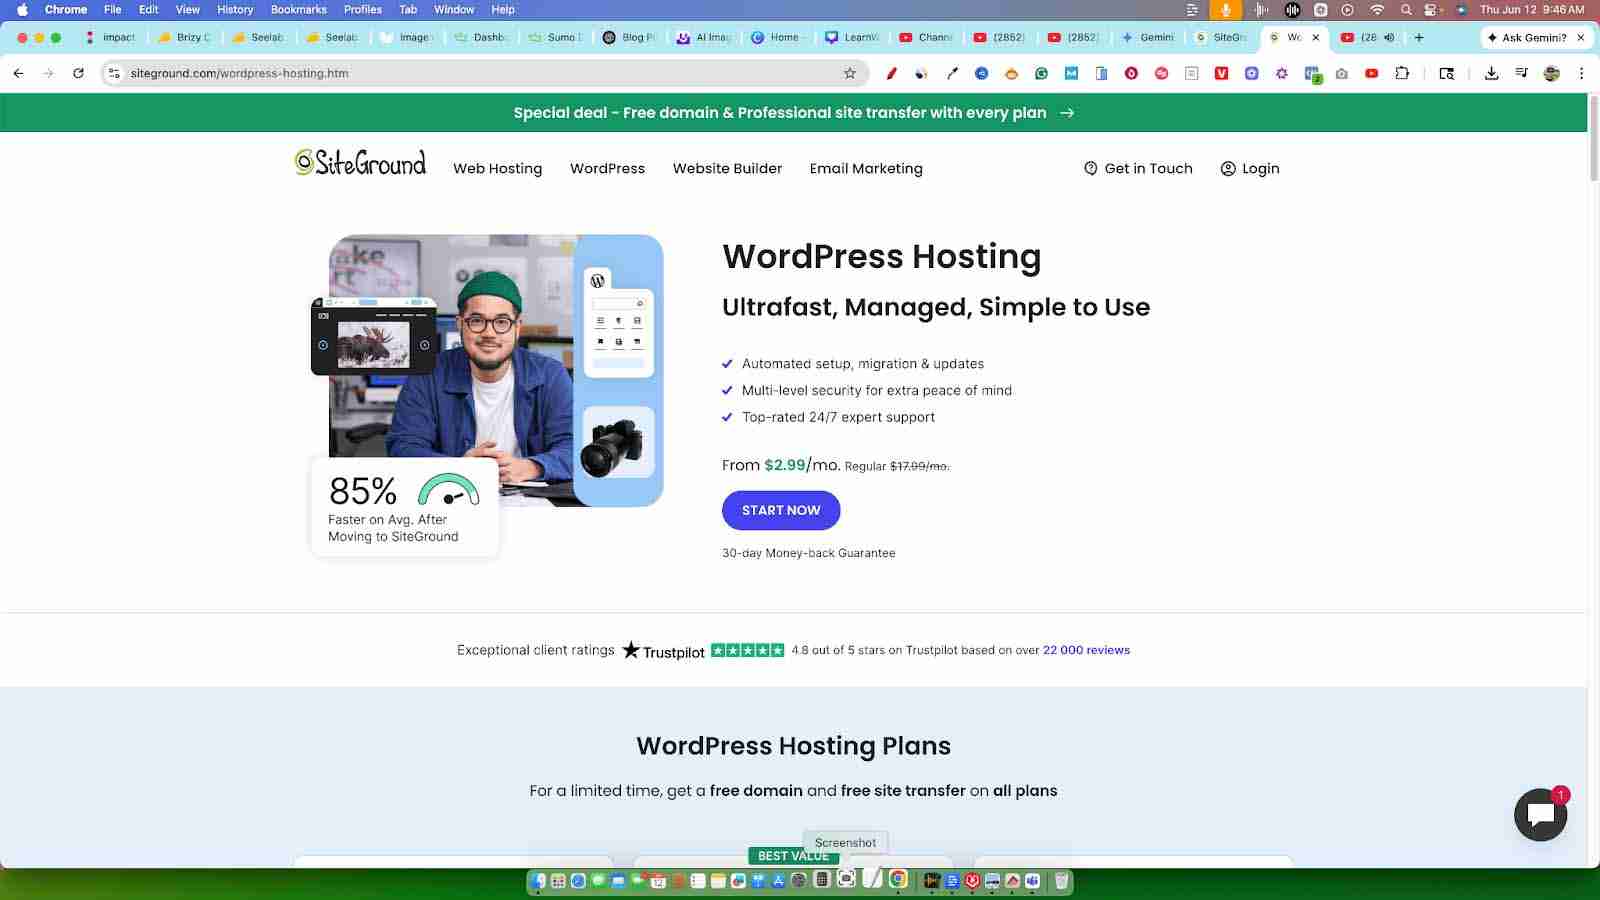Reload the page using the refresh icon
The image size is (1600, 900).
[x=78, y=73]
